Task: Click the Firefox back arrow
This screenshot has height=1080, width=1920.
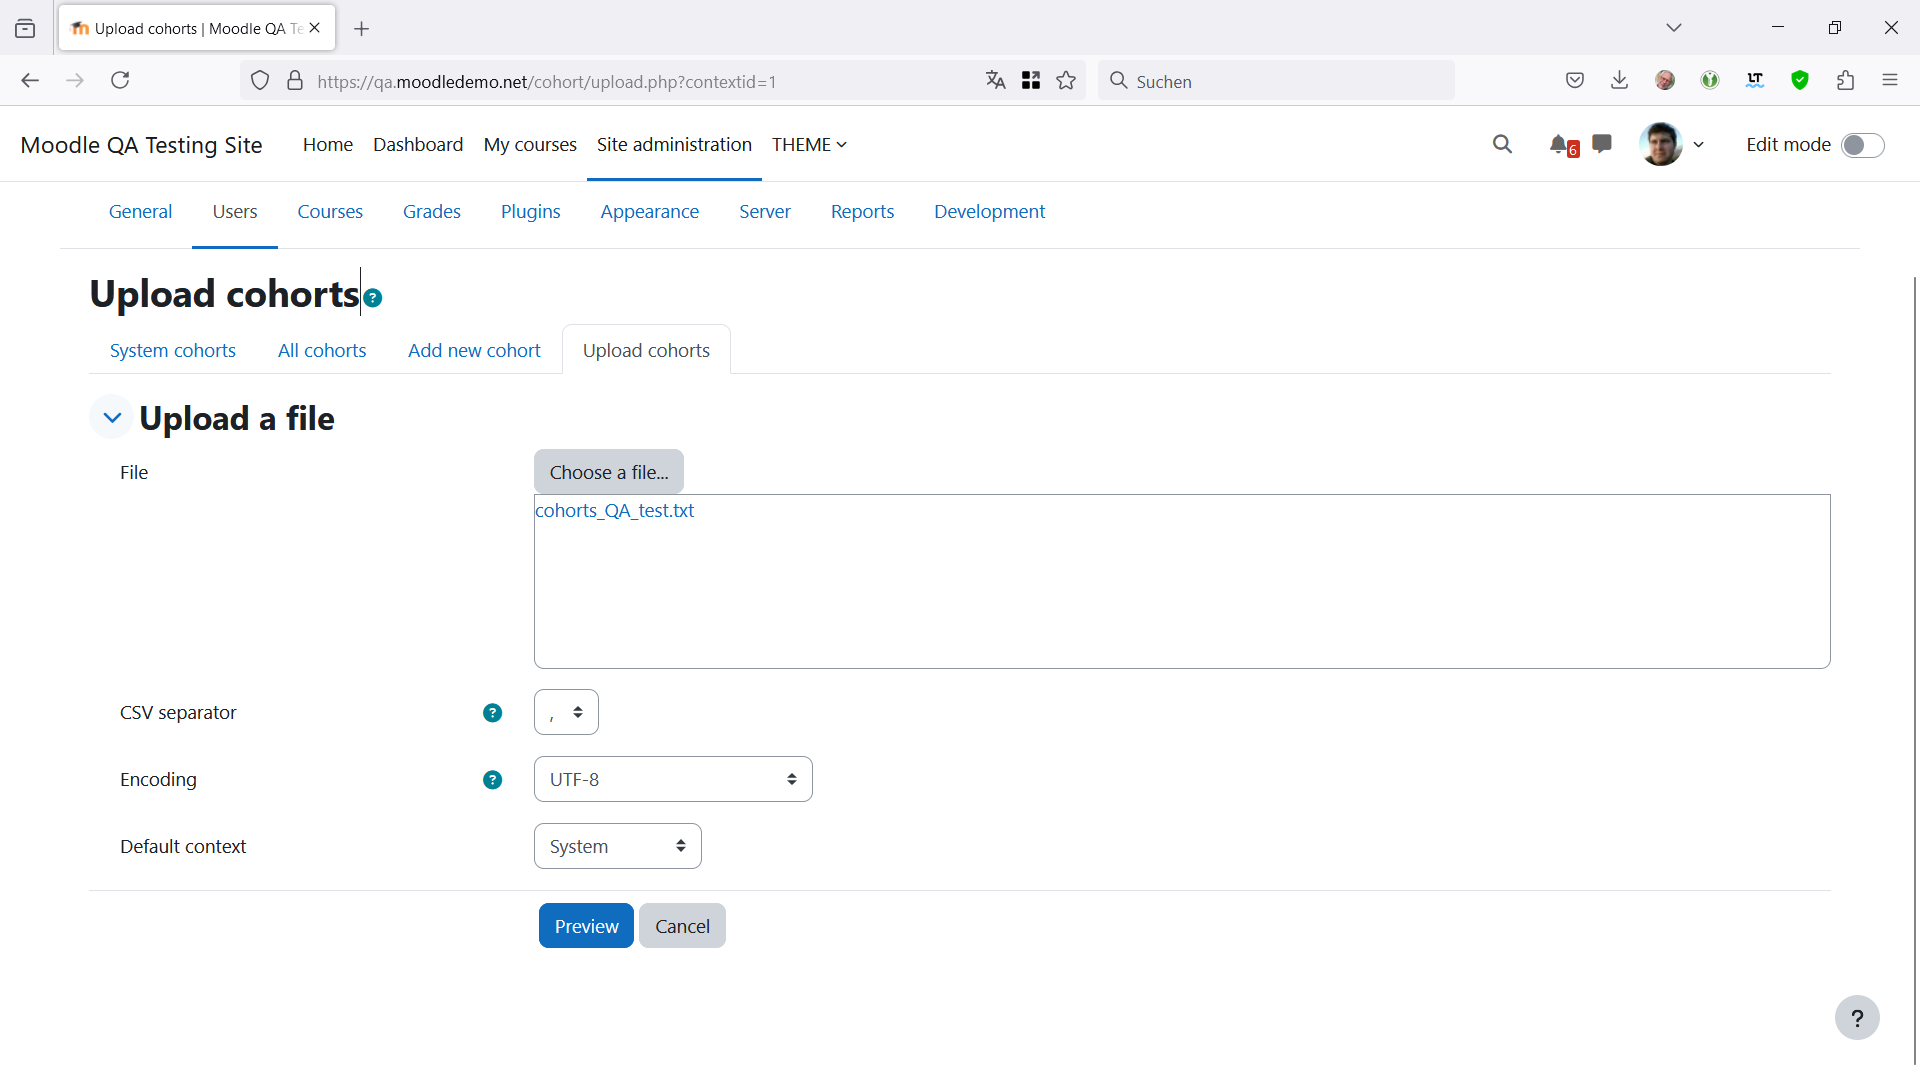Action: tap(30, 81)
